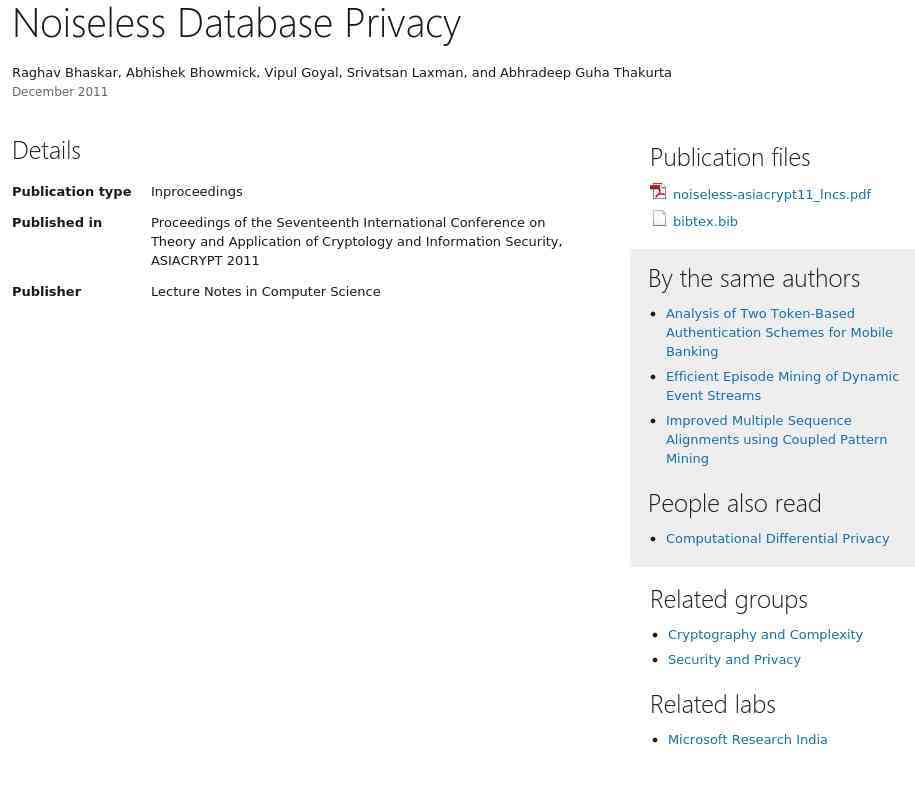
Task: Open Microsoft Research India lab page
Action: click(x=747, y=739)
